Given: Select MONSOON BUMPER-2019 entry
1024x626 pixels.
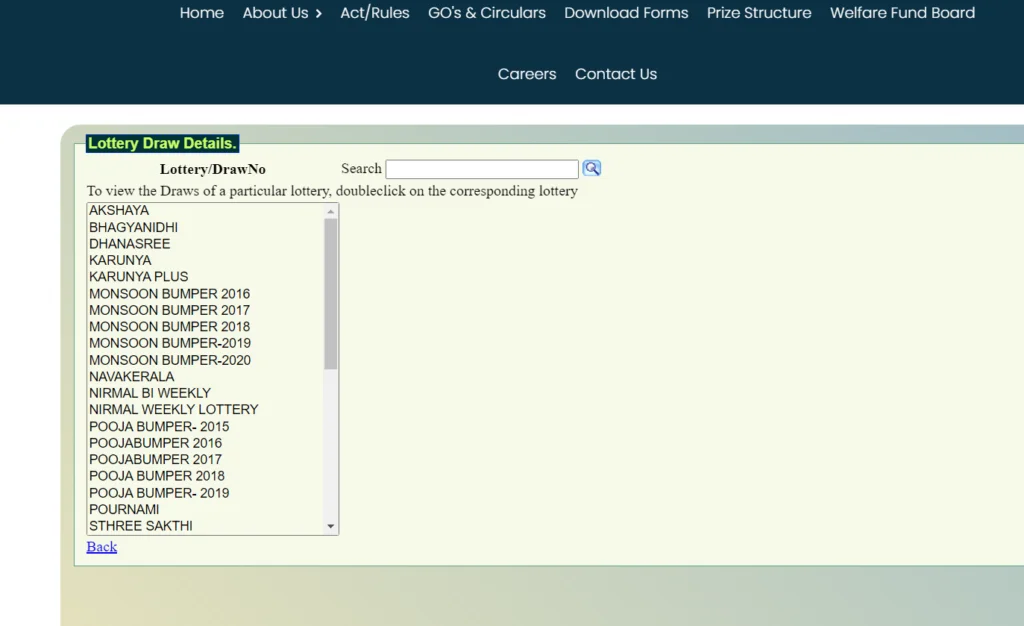Looking at the screenshot, I should point(205,343).
